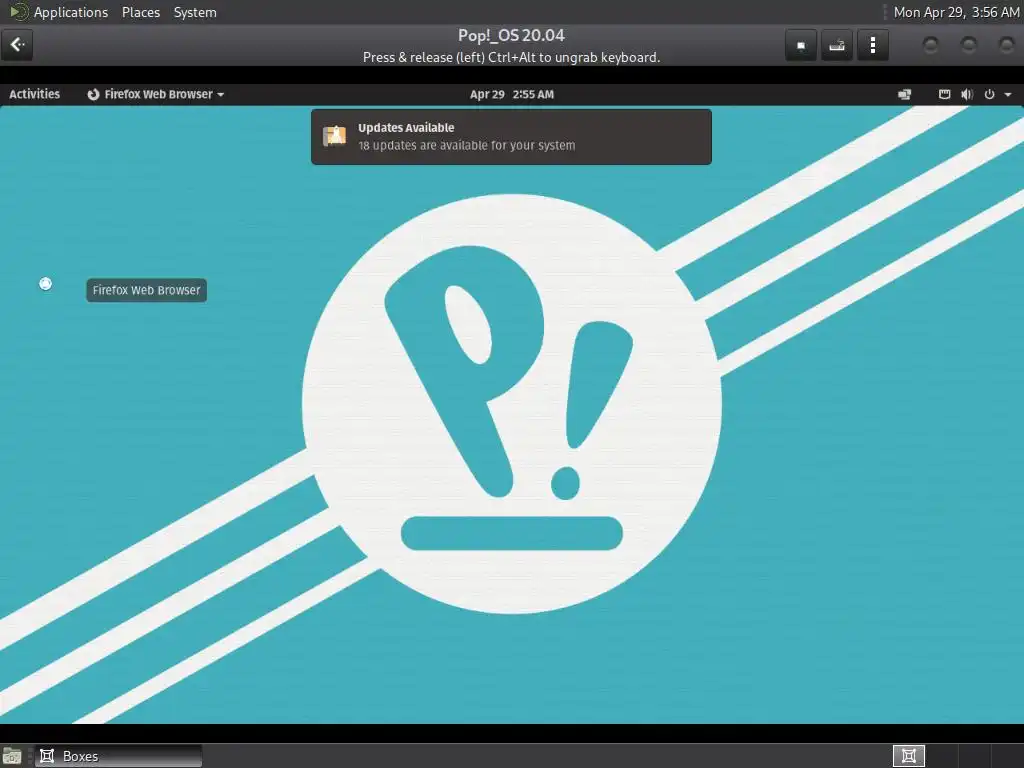Click the updates notification package icon
This screenshot has width=1024, height=768.
tap(335, 136)
